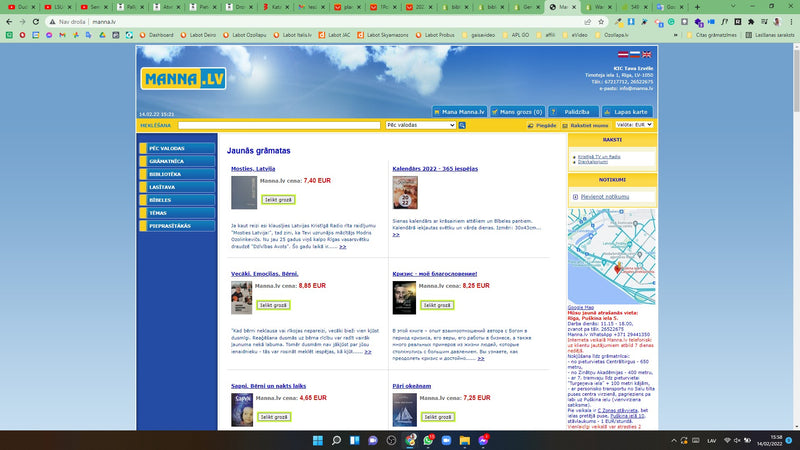Focus the Meklēšana search input field
Screen dimensions: 800x450
(x=279, y=125)
